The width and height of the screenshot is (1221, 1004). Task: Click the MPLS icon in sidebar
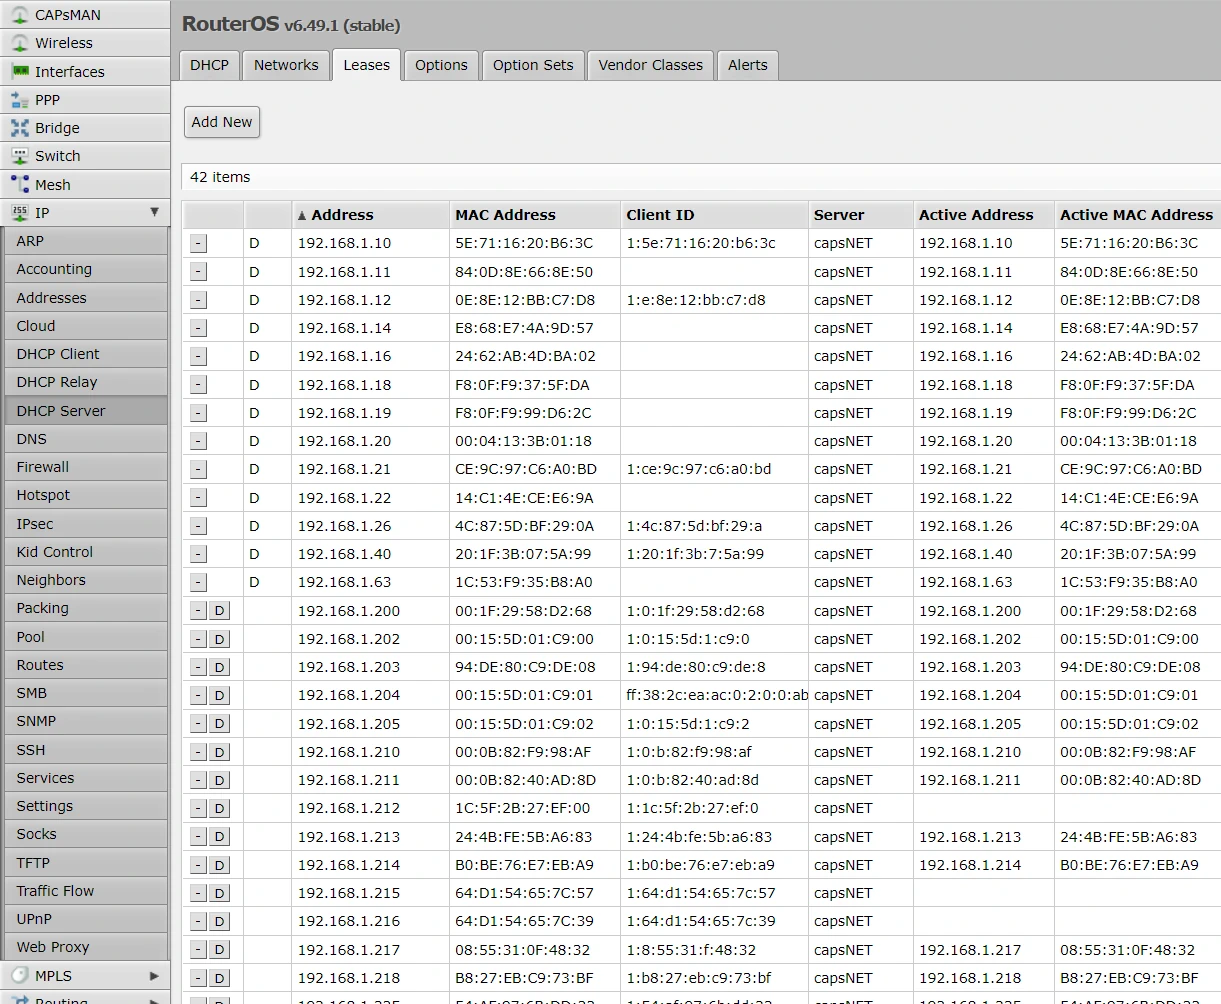tap(19, 976)
